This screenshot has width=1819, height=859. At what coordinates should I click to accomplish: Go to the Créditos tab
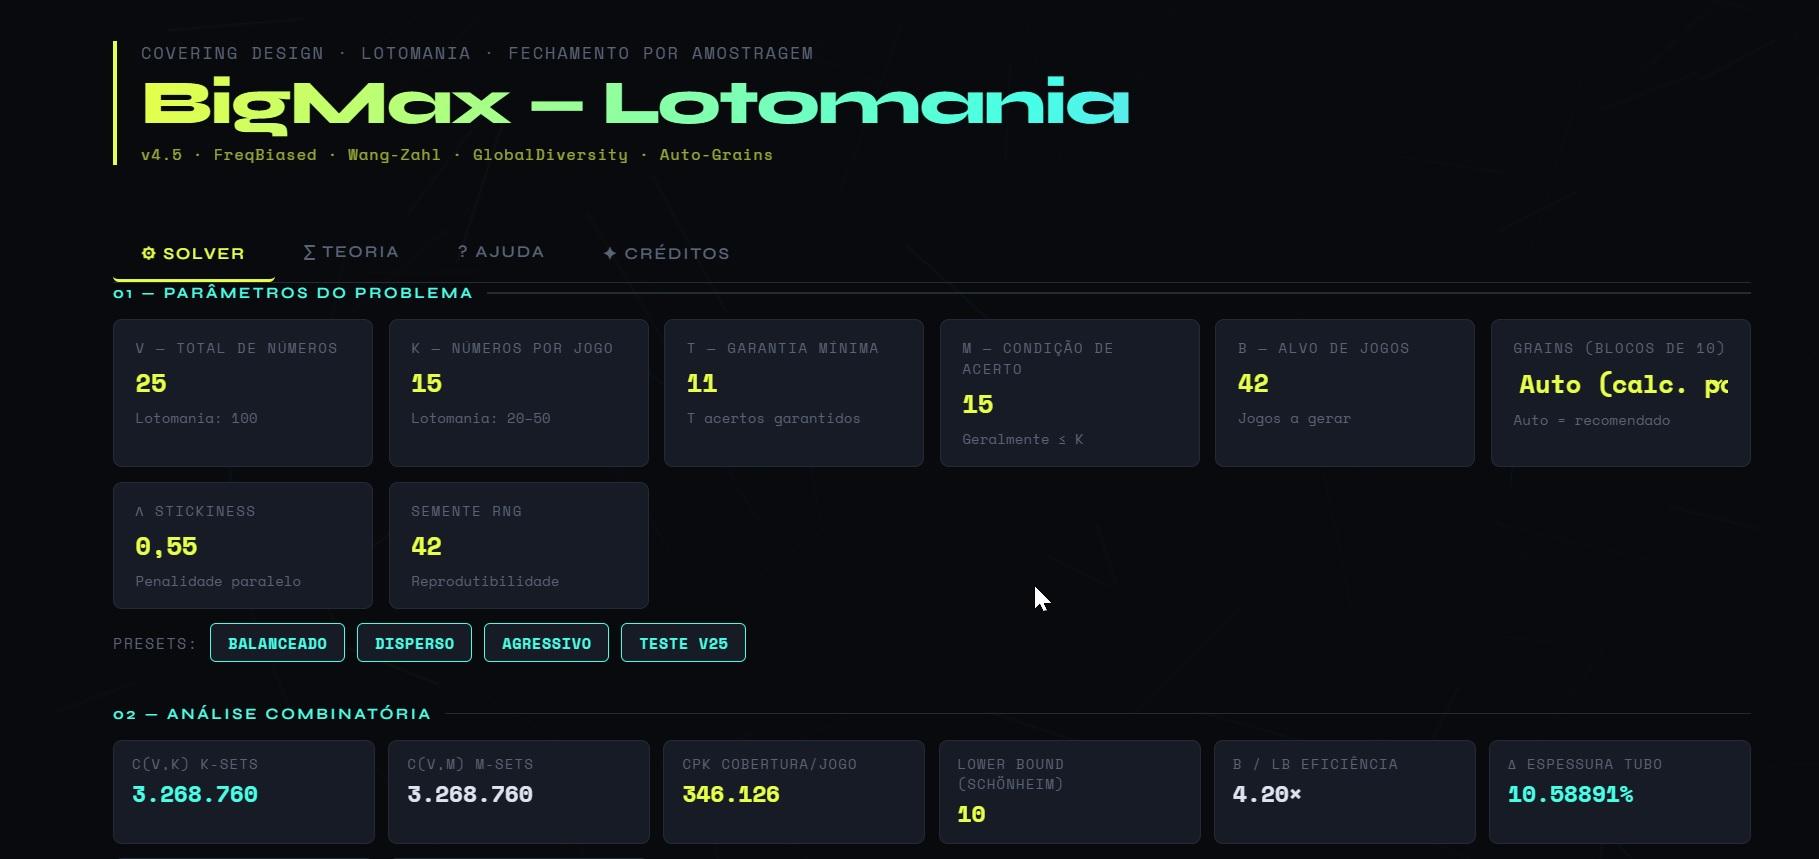point(666,253)
